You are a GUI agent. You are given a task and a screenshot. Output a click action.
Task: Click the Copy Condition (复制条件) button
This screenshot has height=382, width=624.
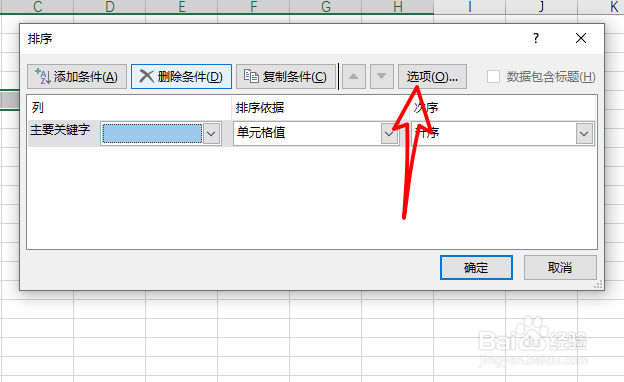(x=286, y=76)
